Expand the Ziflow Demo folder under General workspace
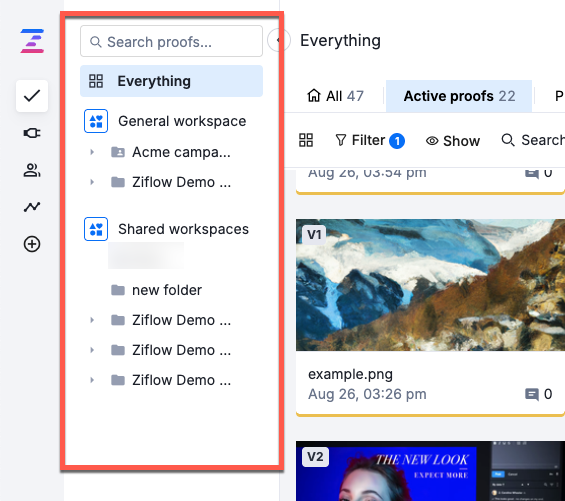The height and width of the screenshot is (501, 565). [x=92, y=182]
